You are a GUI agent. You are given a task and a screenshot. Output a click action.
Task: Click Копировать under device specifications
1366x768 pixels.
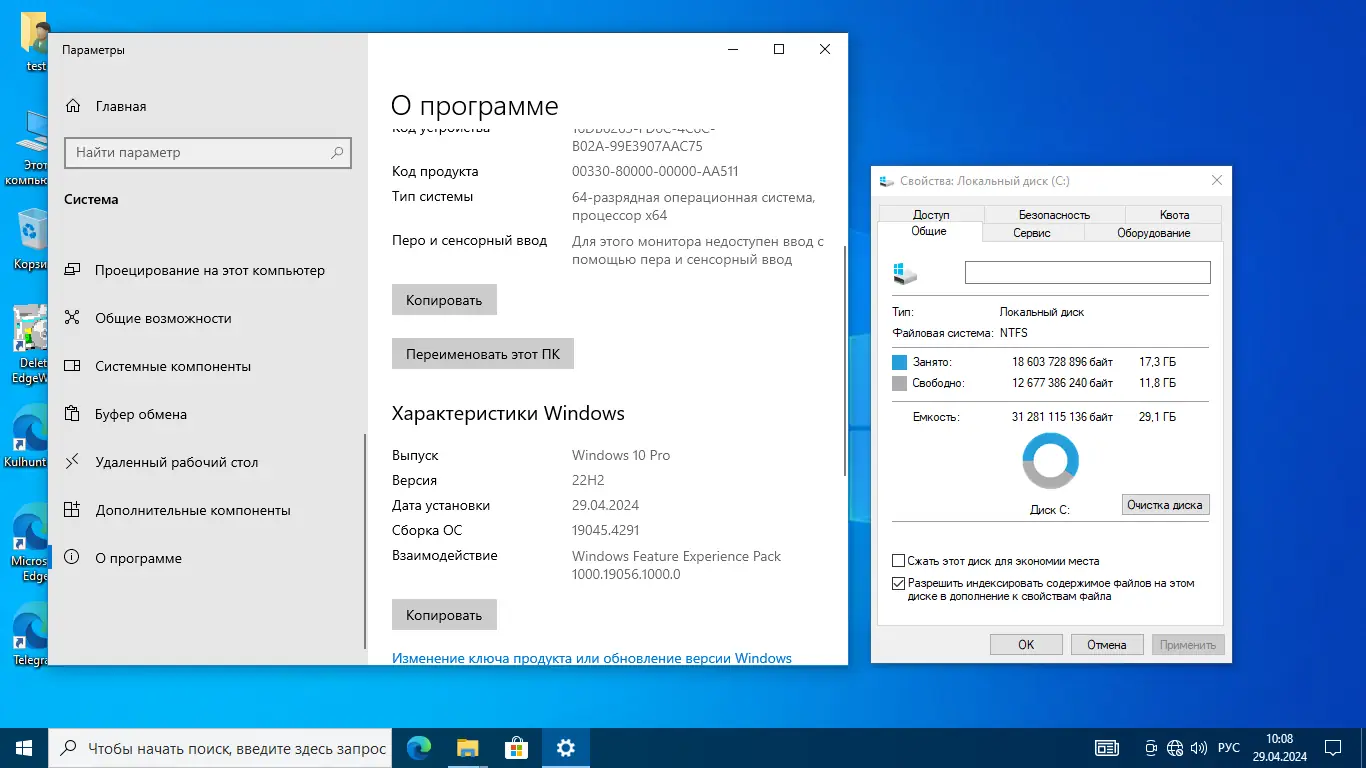444,300
